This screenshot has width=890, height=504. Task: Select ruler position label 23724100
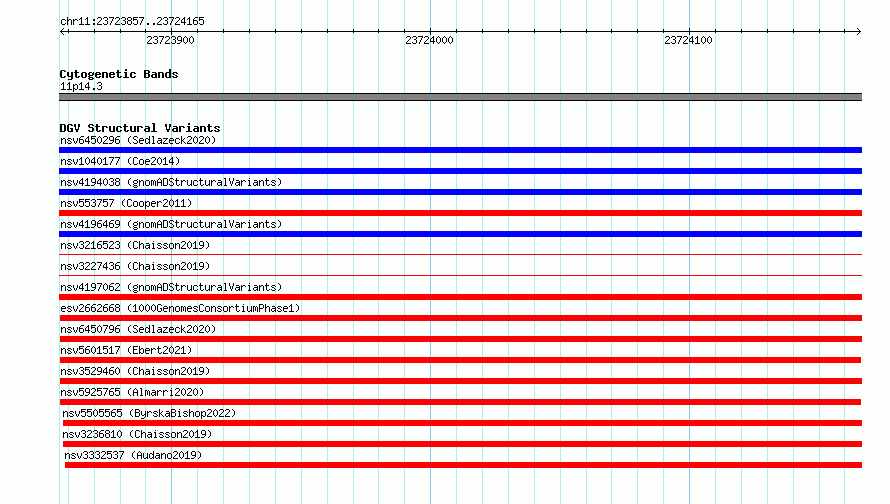coord(688,40)
